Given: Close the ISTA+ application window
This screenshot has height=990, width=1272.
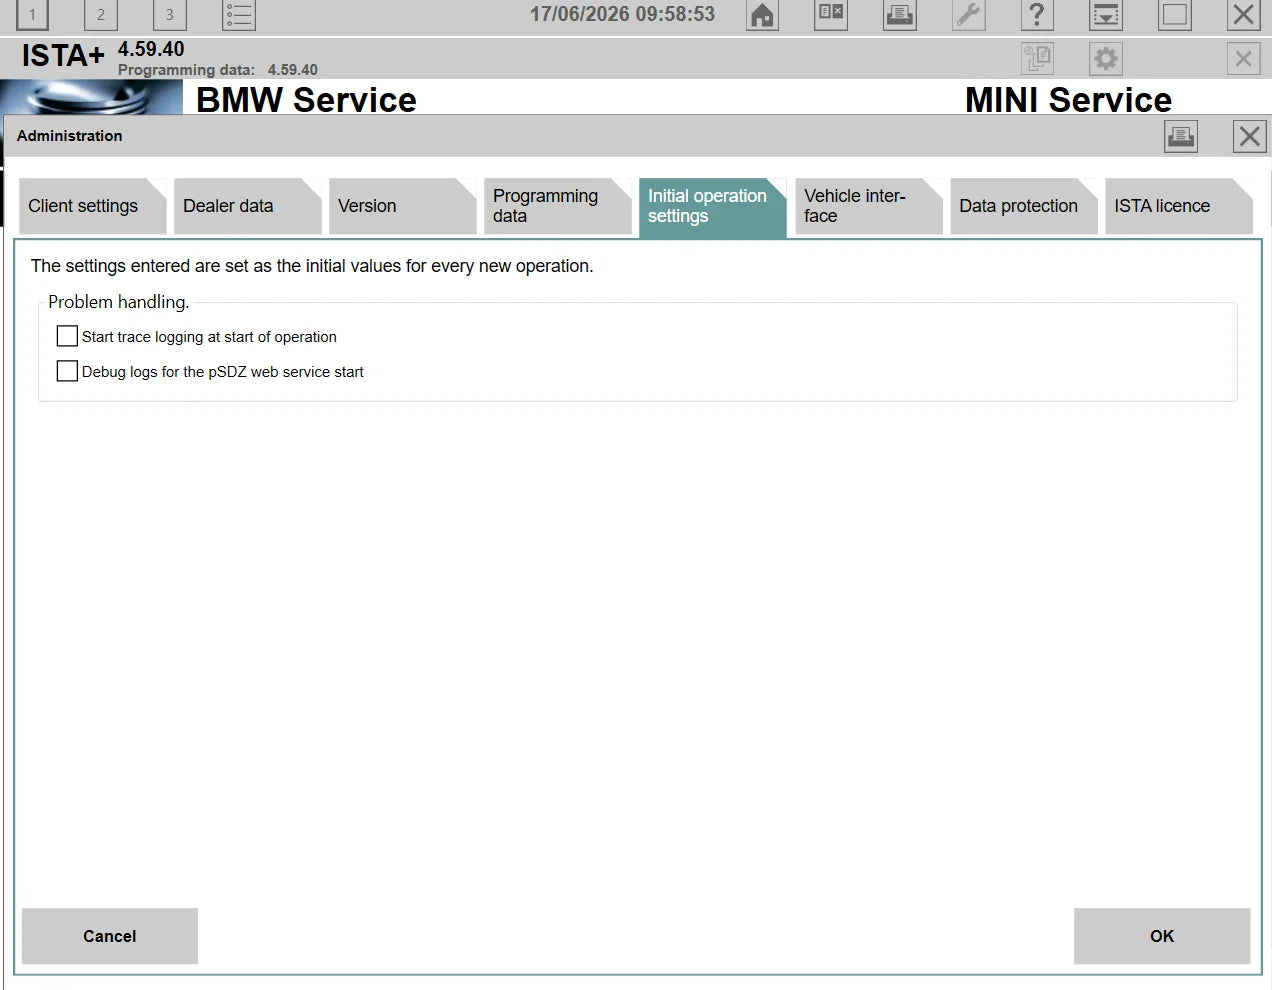Looking at the screenshot, I should pyautogui.click(x=1243, y=14).
